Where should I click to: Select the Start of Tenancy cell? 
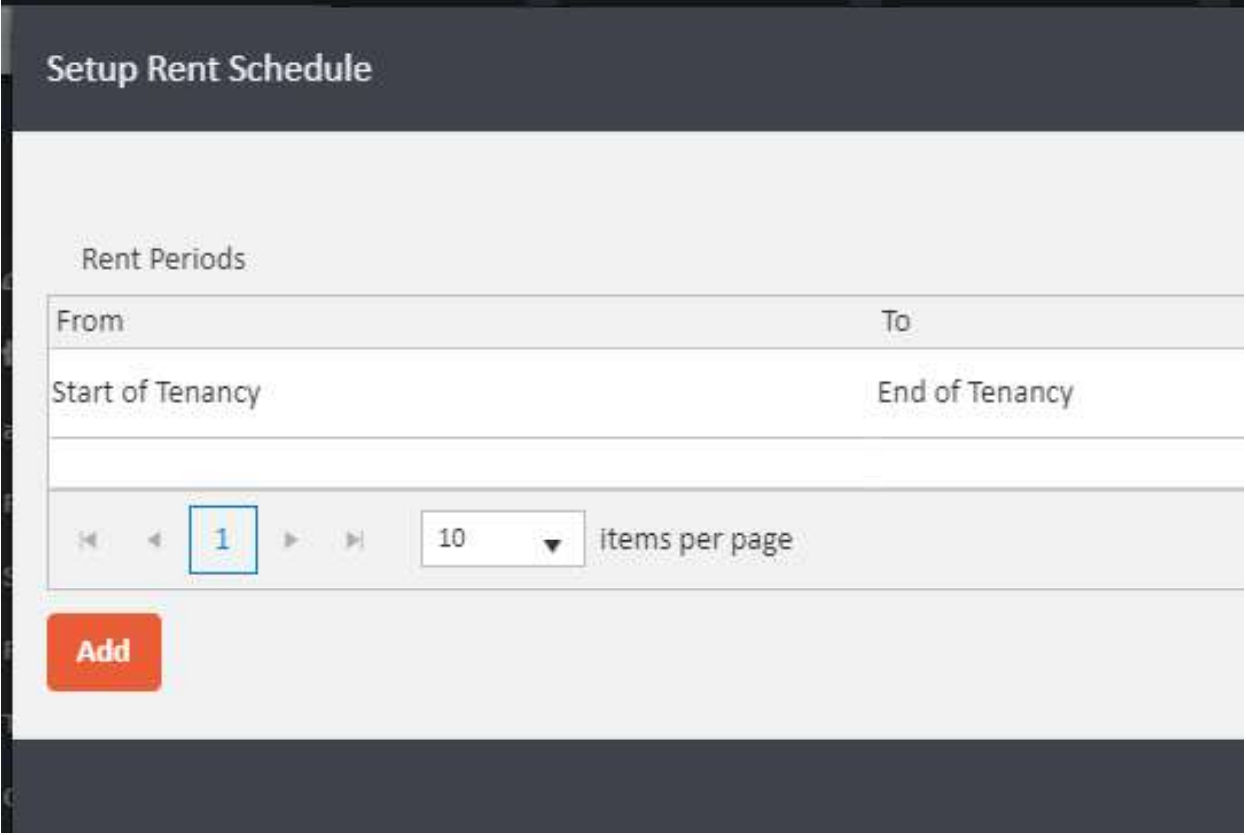point(156,392)
